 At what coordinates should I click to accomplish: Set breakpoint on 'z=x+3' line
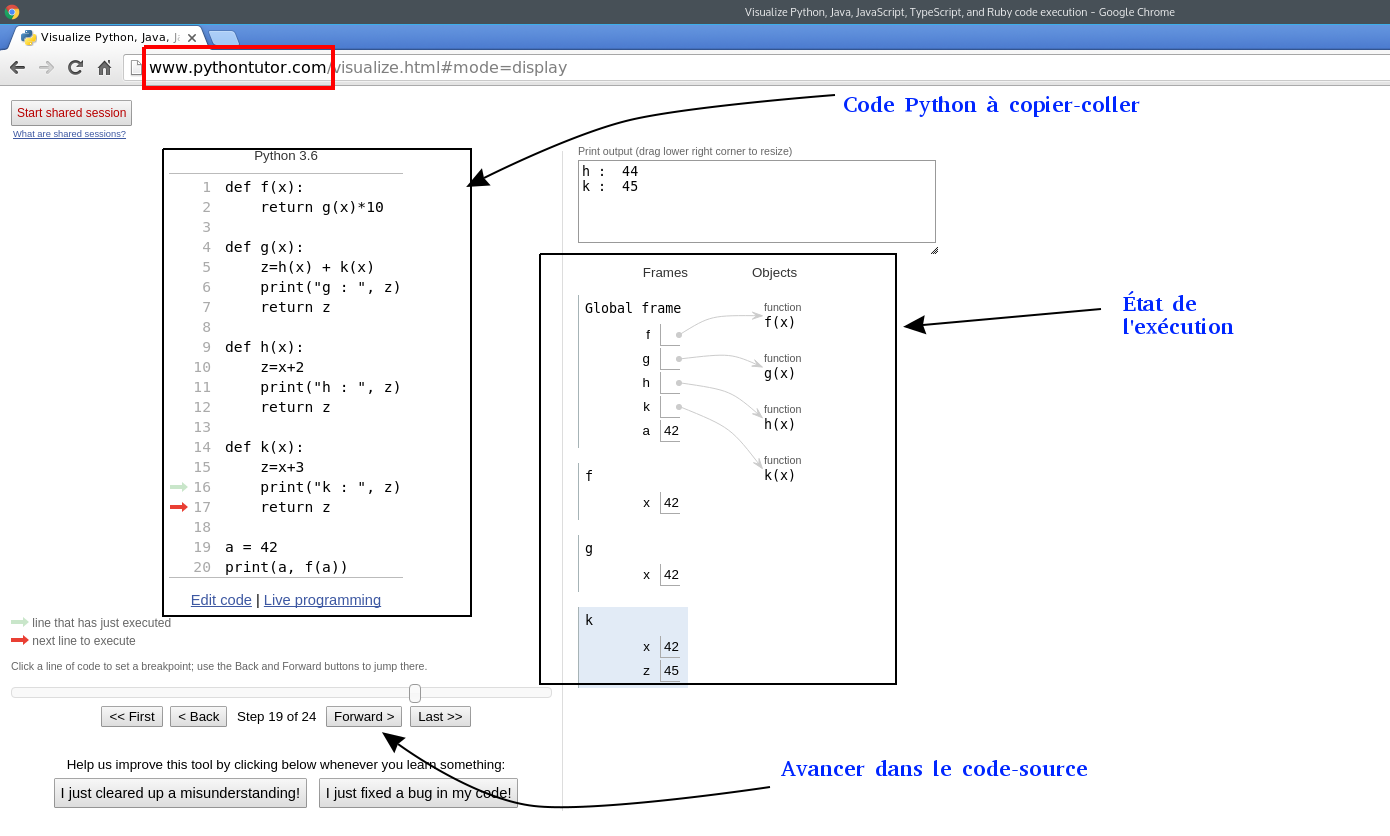point(282,467)
